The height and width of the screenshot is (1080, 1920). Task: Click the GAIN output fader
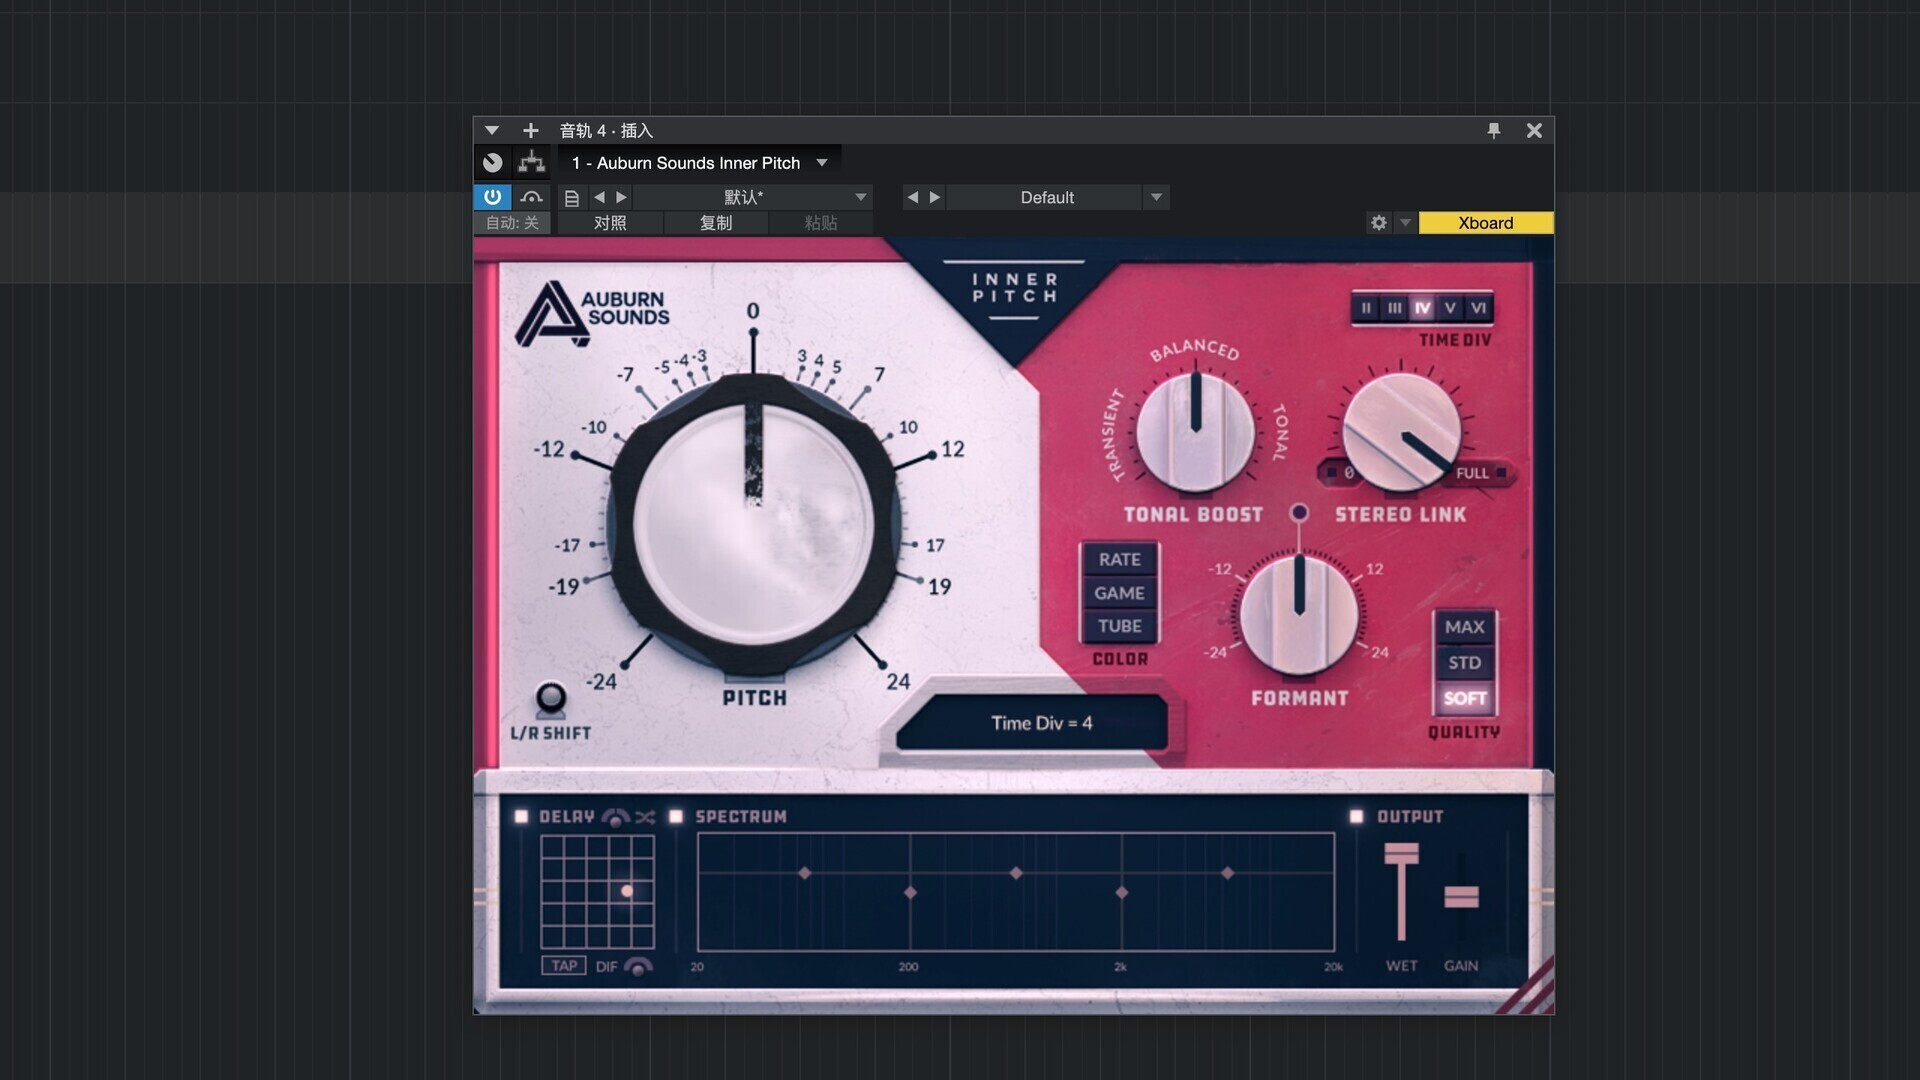[x=1461, y=896]
